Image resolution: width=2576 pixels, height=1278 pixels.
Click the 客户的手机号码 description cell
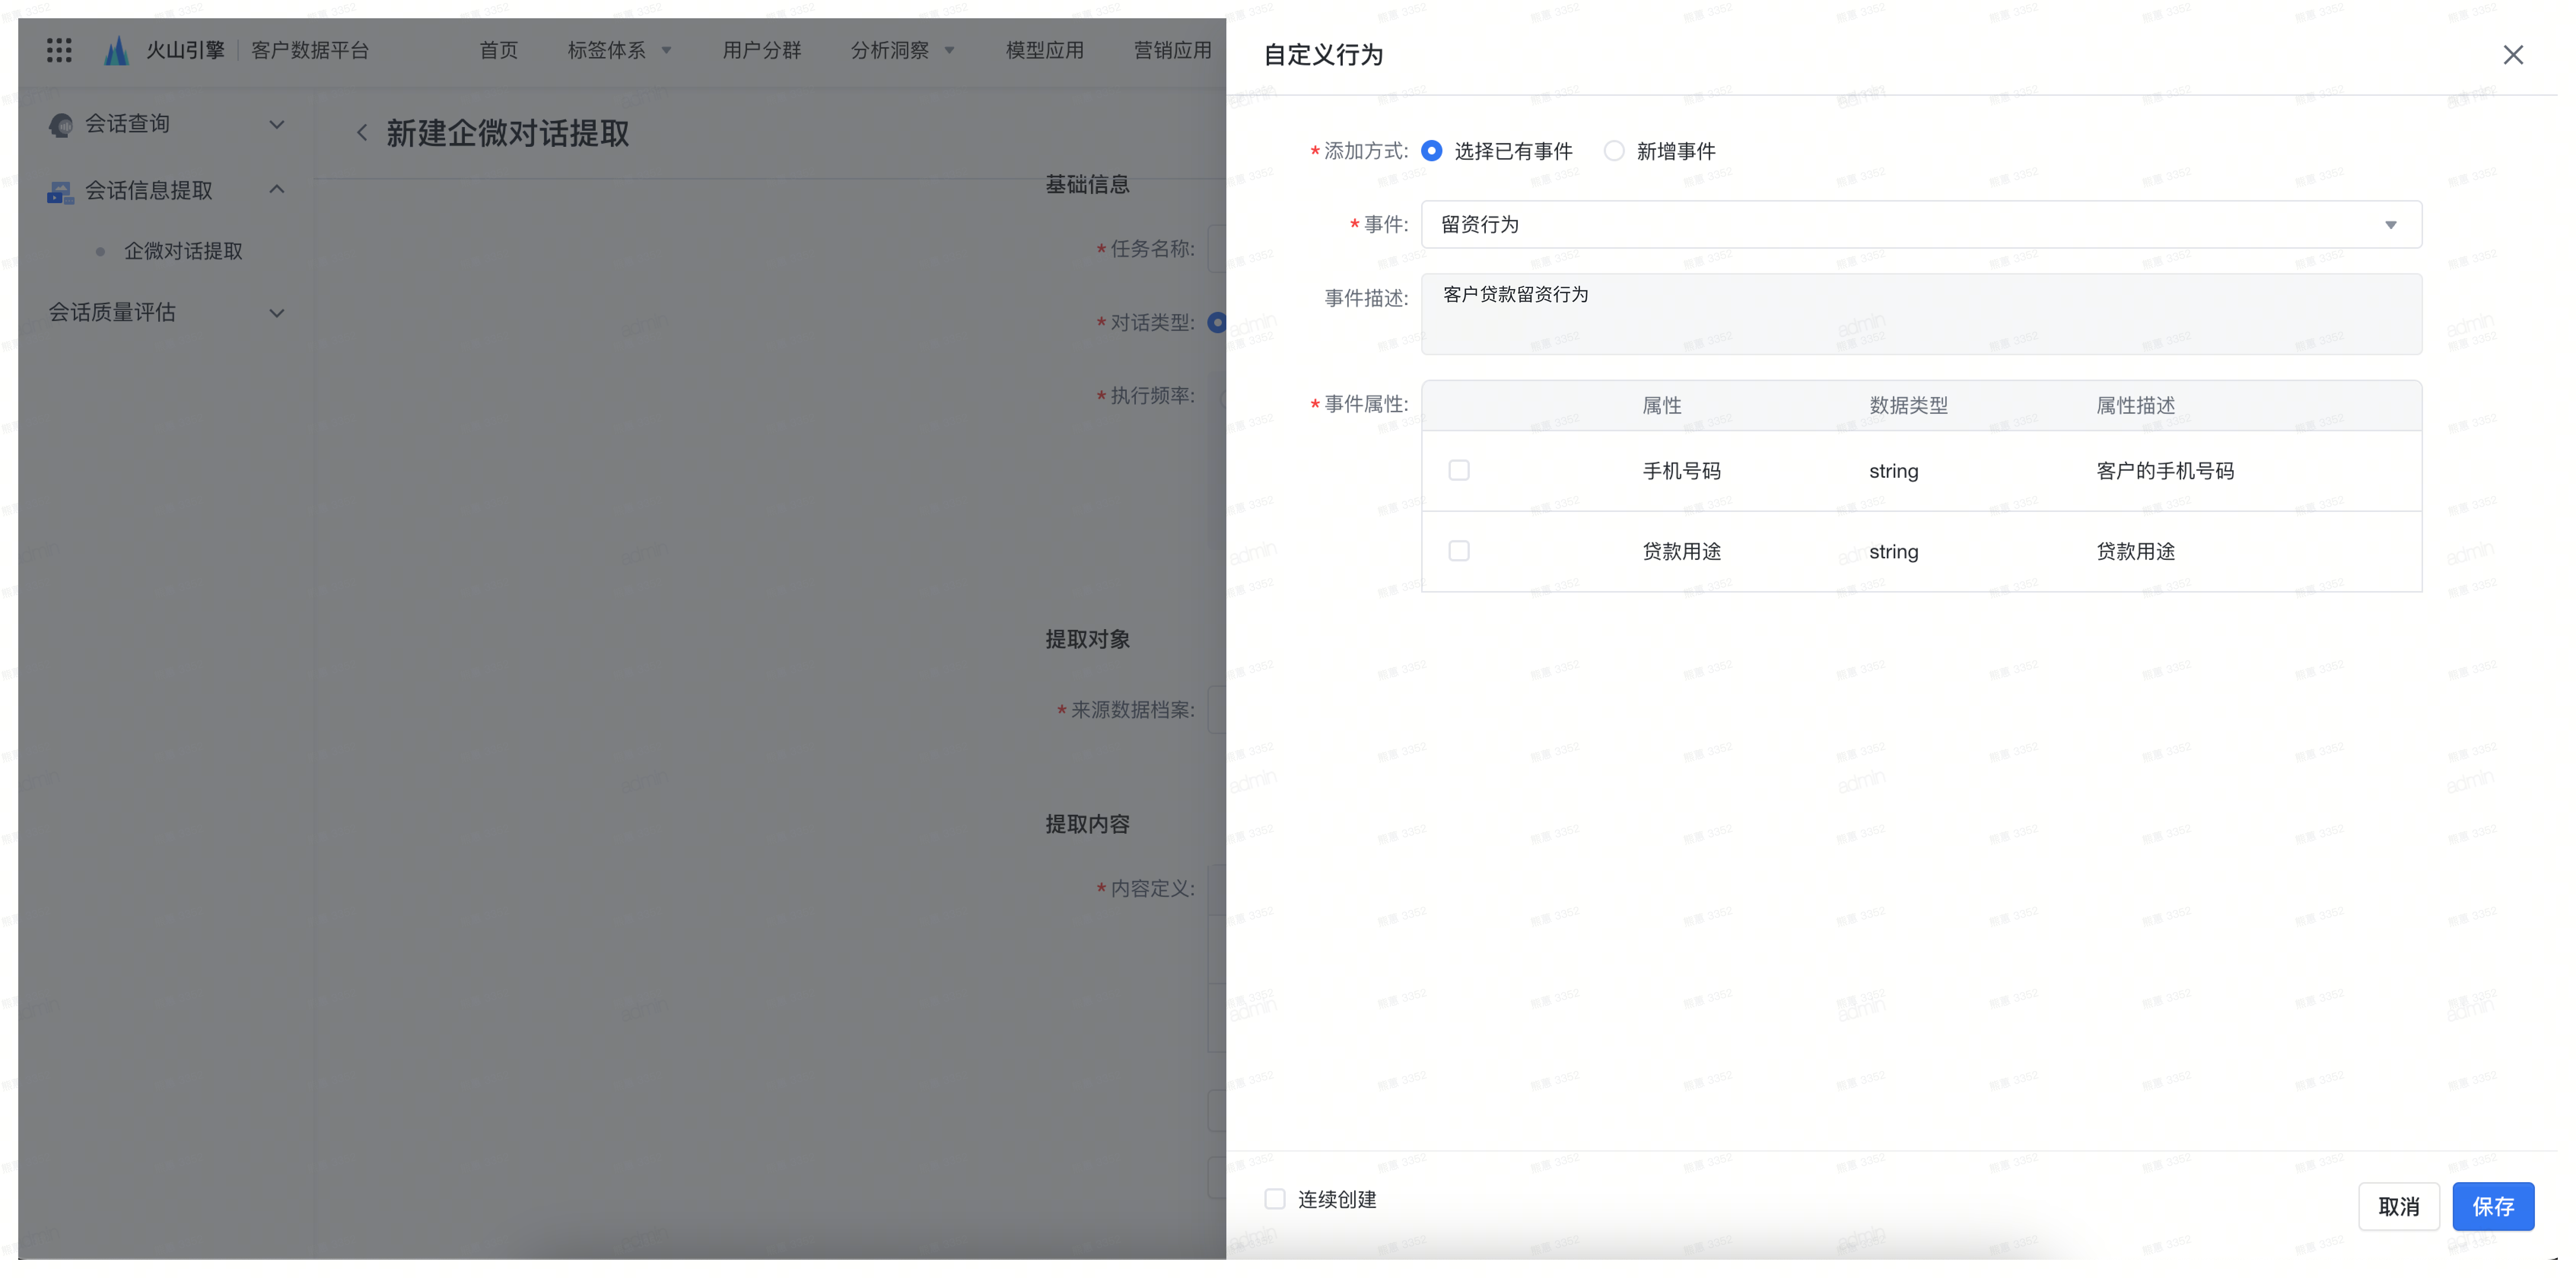coord(2165,471)
